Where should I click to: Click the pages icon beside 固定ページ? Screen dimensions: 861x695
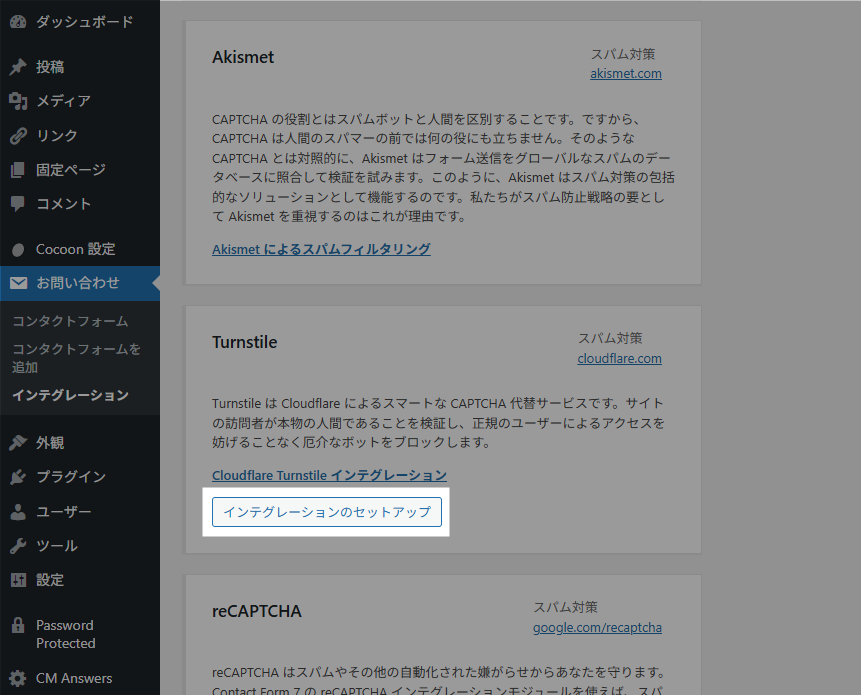(18, 170)
